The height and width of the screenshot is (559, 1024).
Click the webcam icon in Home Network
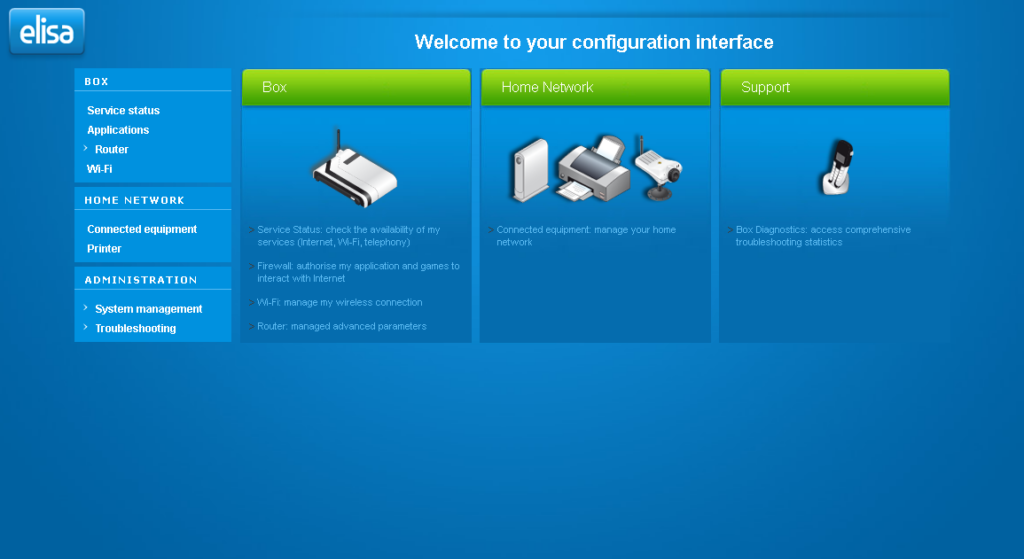click(659, 165)
